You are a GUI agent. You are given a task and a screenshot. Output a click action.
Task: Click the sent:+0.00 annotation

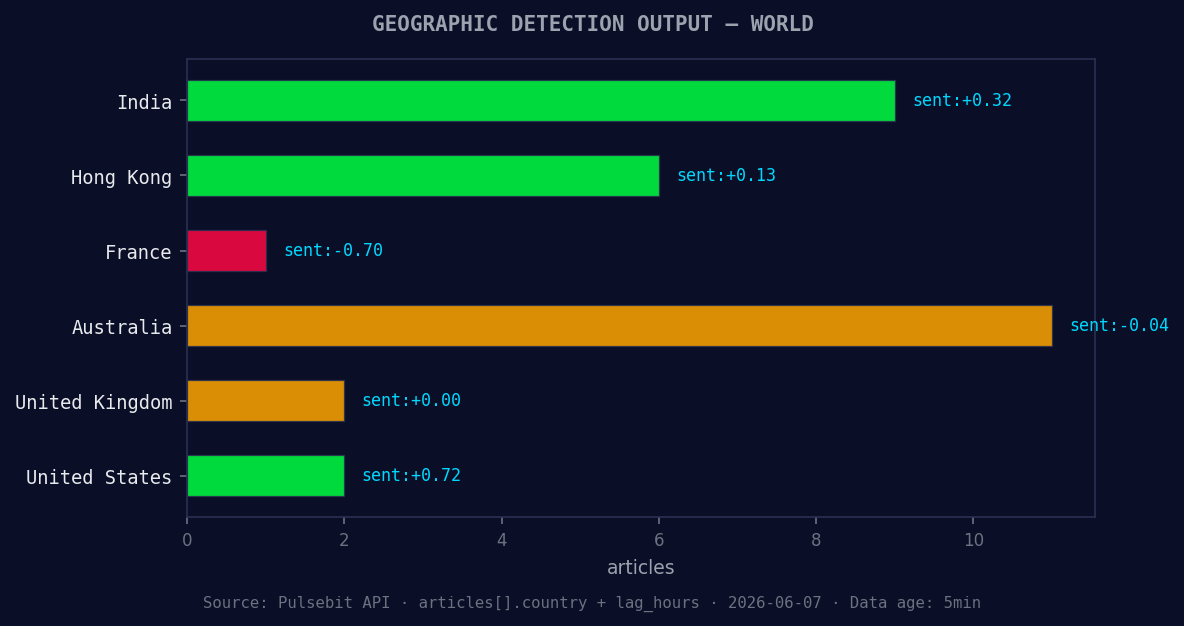tap(412, 400)
